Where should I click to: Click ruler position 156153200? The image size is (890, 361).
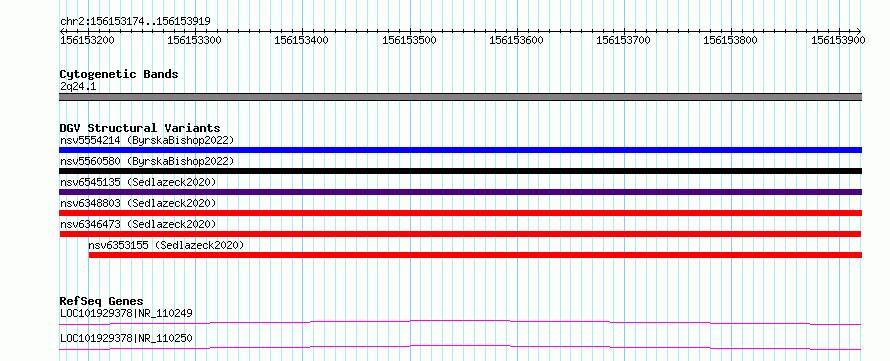pyautogui.click(x=87, y=40)
